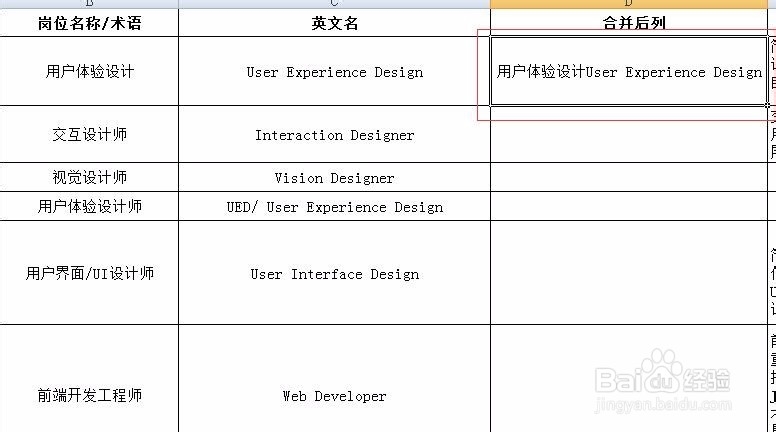Click the cell 用户体验设计师

89,206
